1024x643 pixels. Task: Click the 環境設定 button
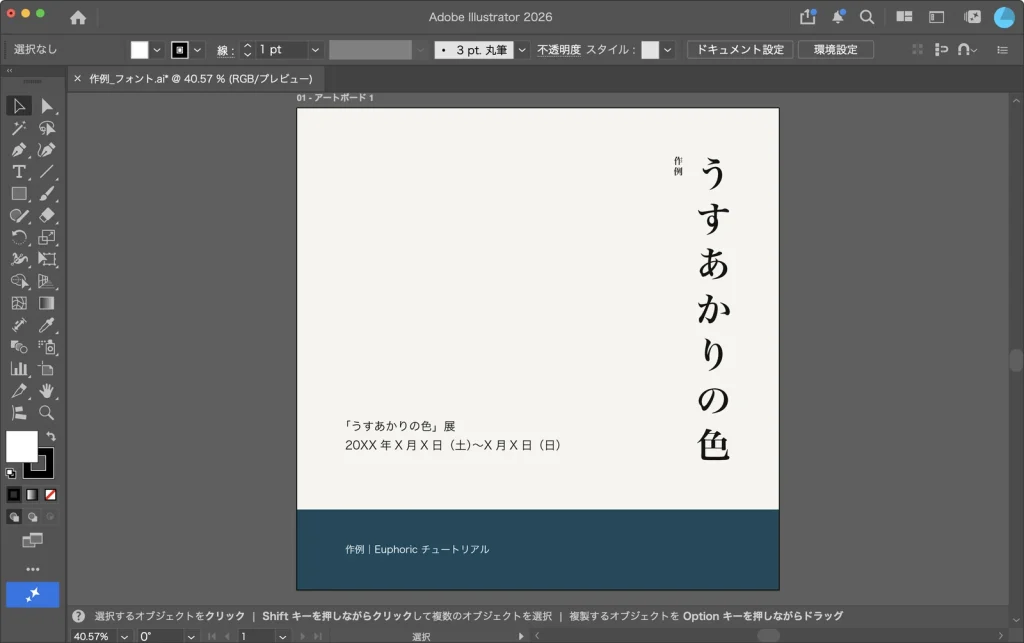tap(836, 50)
